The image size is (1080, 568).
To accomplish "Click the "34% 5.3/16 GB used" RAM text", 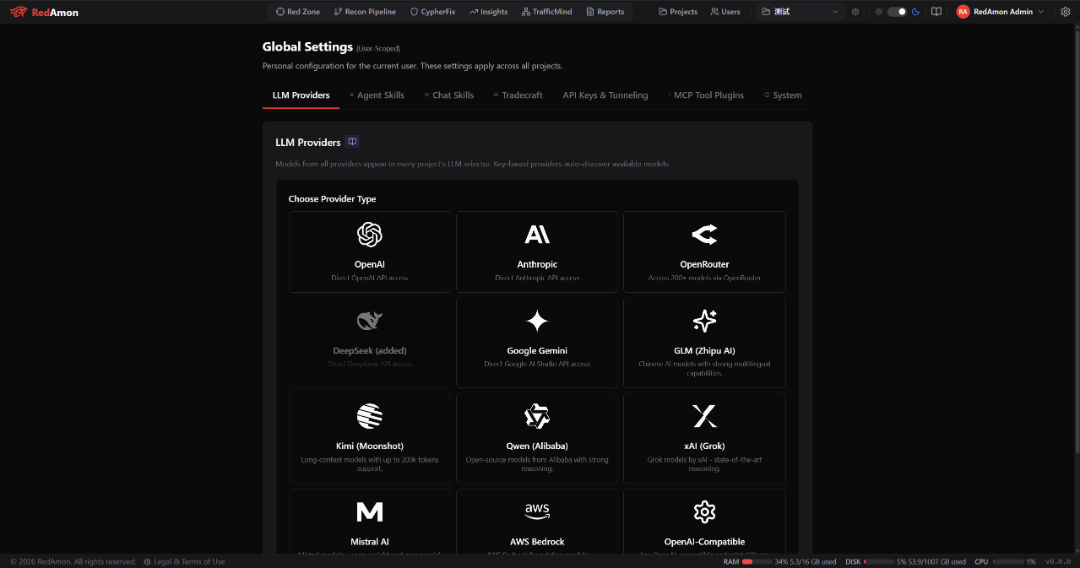I will coord(805,562).
